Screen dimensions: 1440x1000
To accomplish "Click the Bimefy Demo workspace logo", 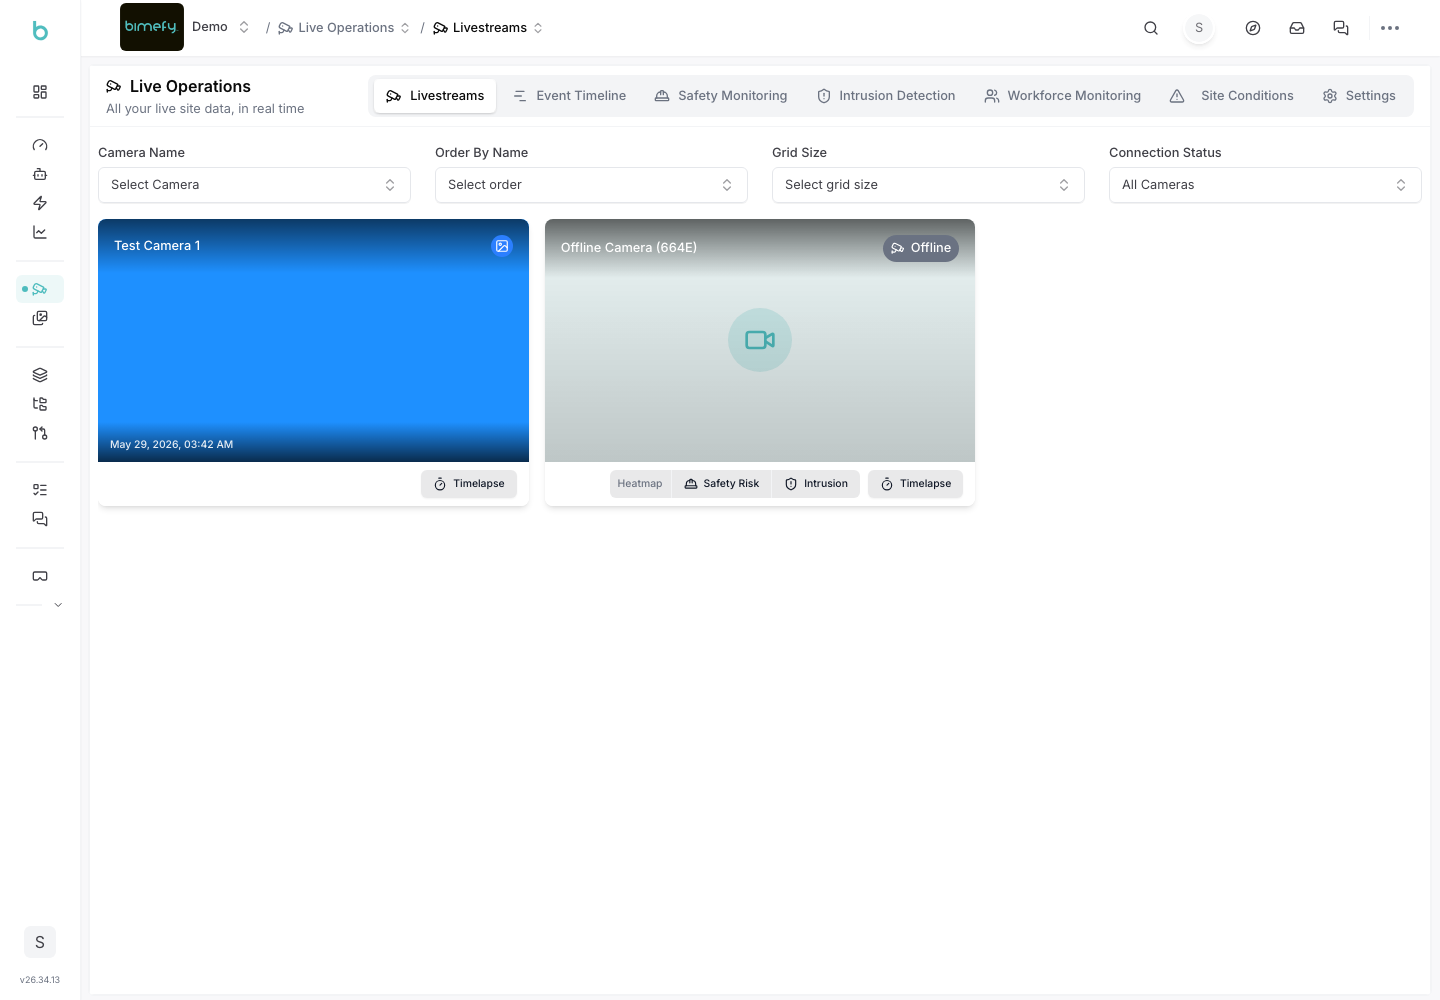I will (152, 27).
